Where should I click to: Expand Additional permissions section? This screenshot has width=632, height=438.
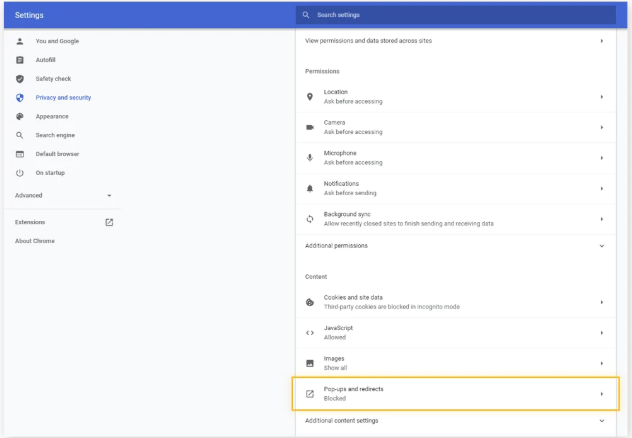click(601, 245)
